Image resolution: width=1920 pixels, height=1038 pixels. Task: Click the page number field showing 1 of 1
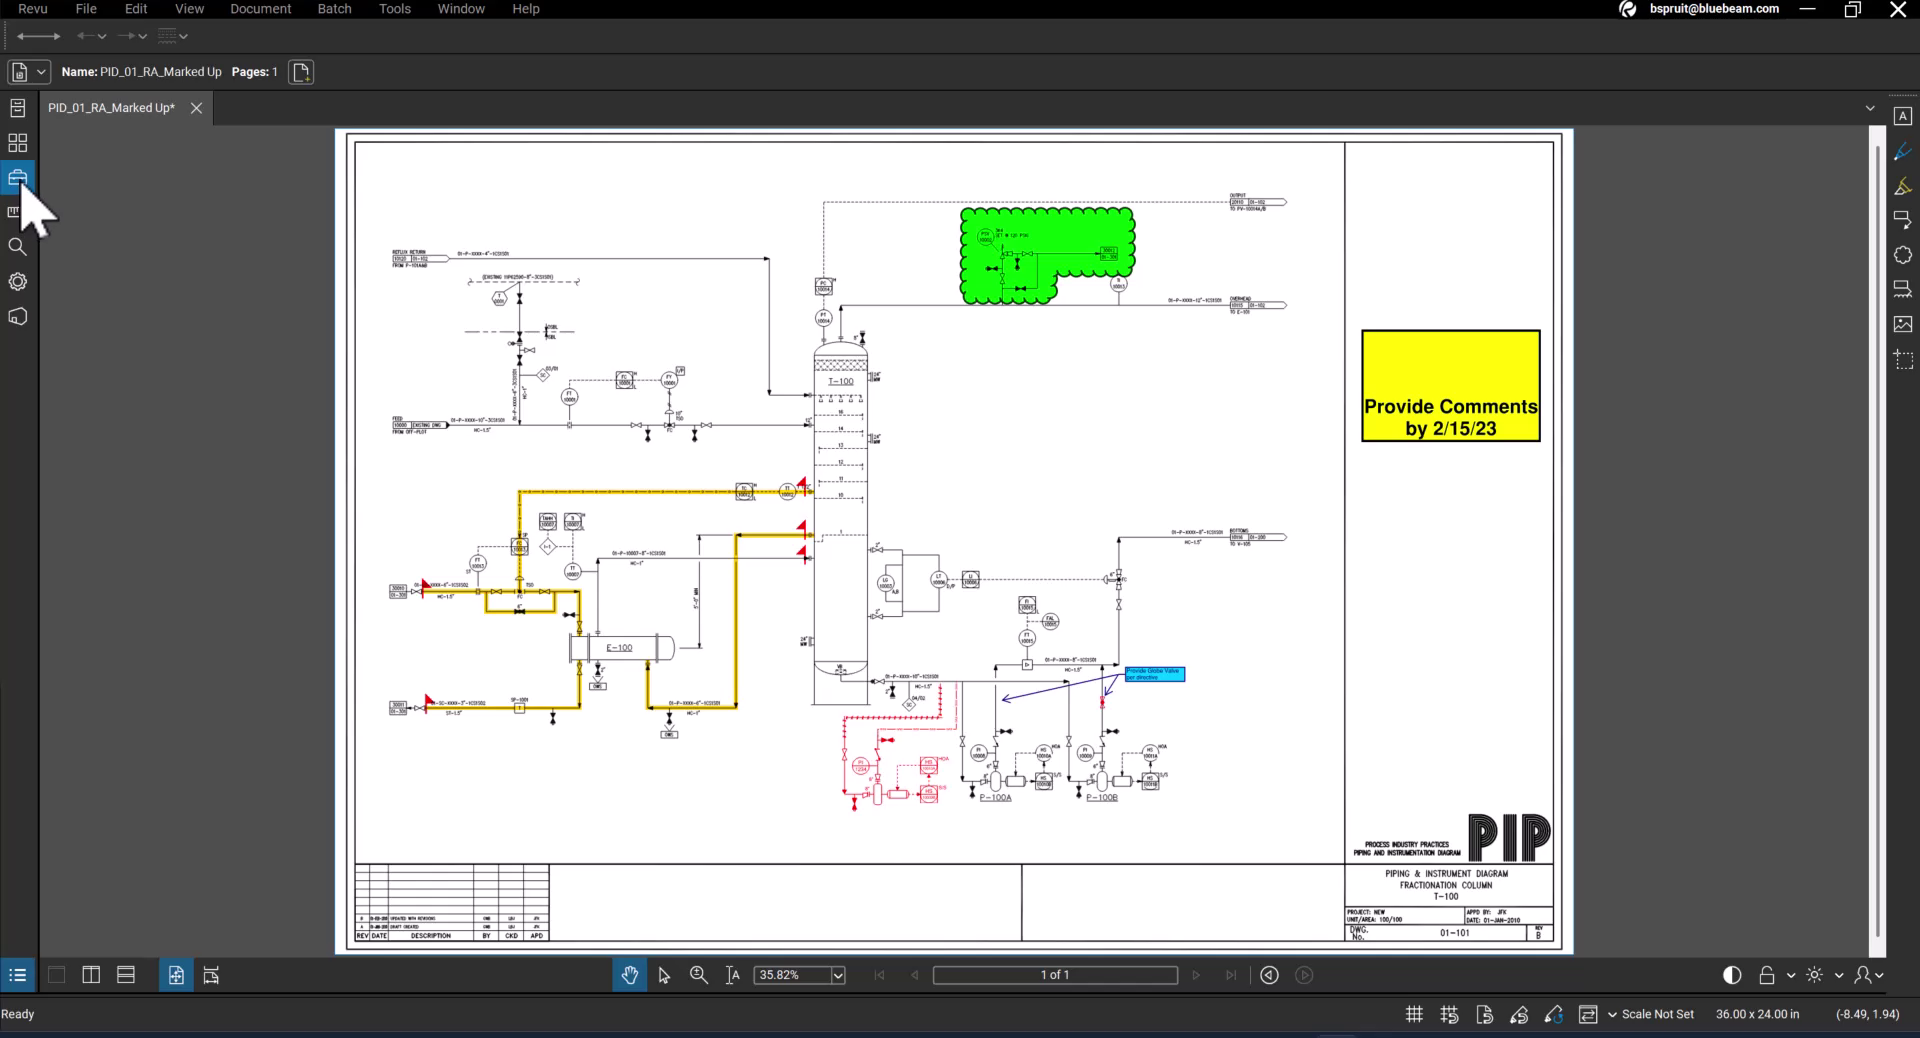point(1055,975)
